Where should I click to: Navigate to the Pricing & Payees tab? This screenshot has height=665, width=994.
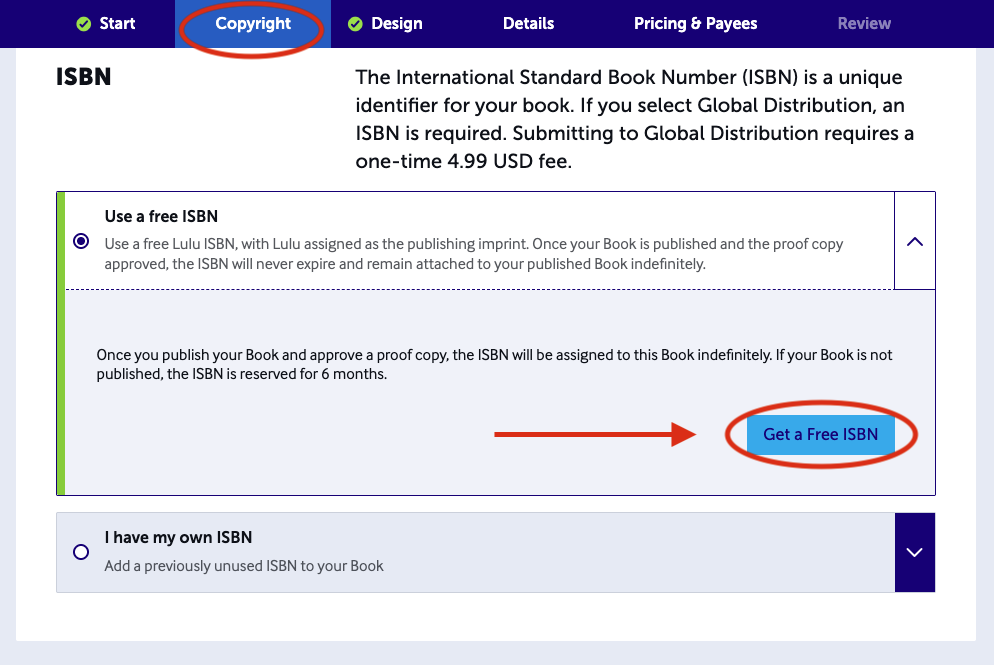click(x=695, y=23)
